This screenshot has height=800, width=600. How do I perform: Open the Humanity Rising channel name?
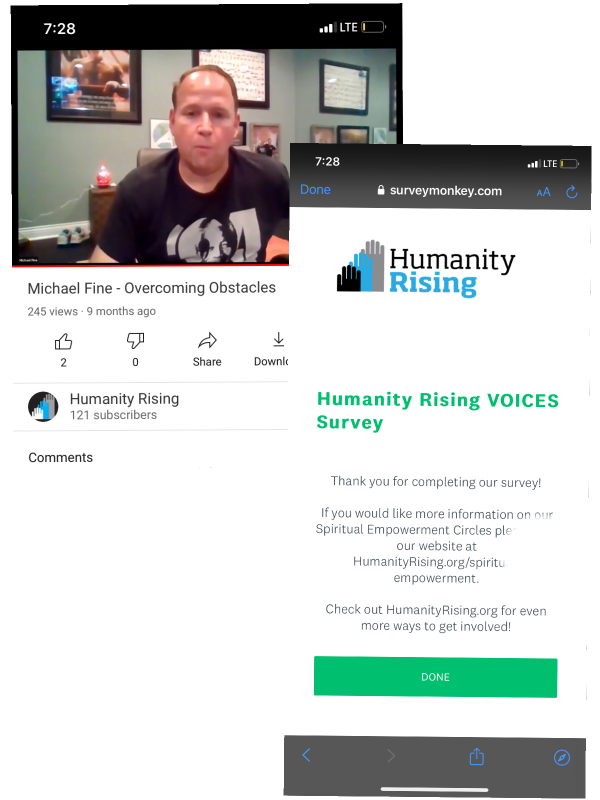pos(124,398)
